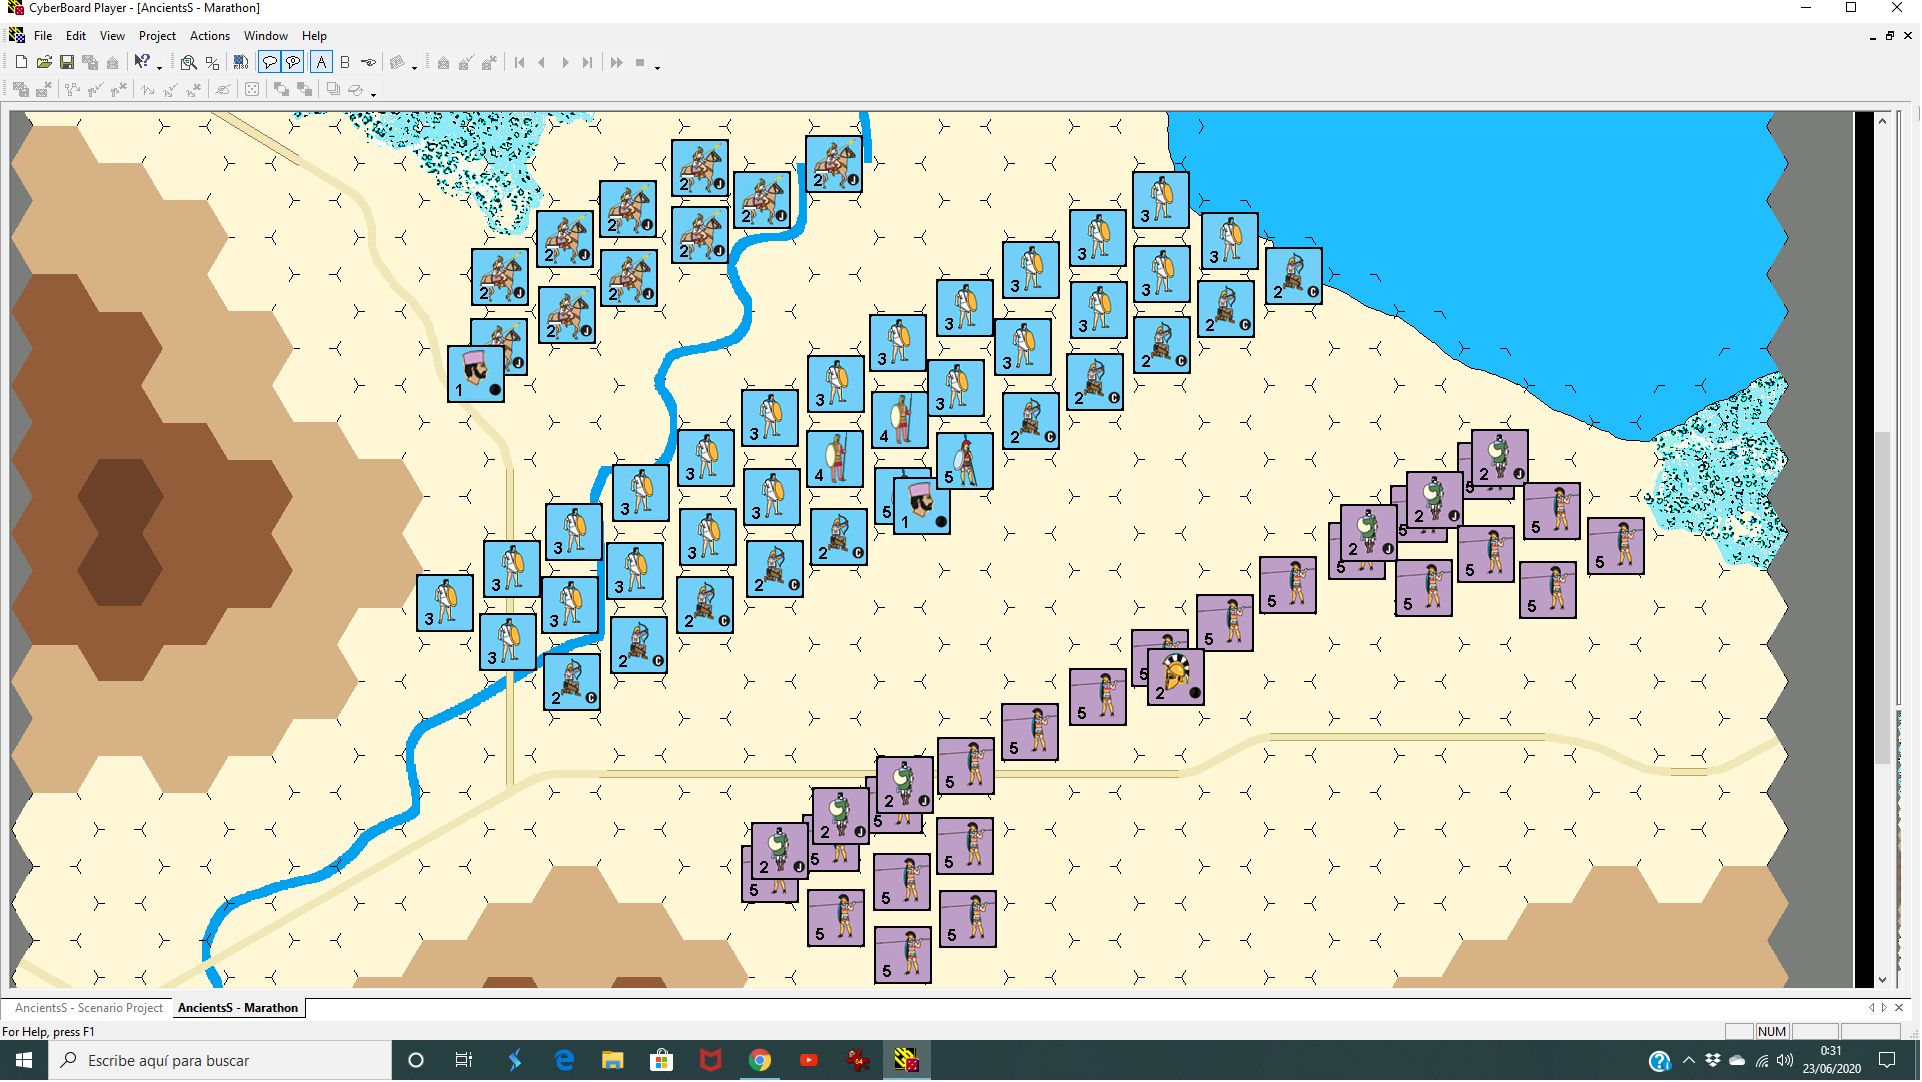
Task: Jump to the last move with skip-end button
Action: click(588, 62)
